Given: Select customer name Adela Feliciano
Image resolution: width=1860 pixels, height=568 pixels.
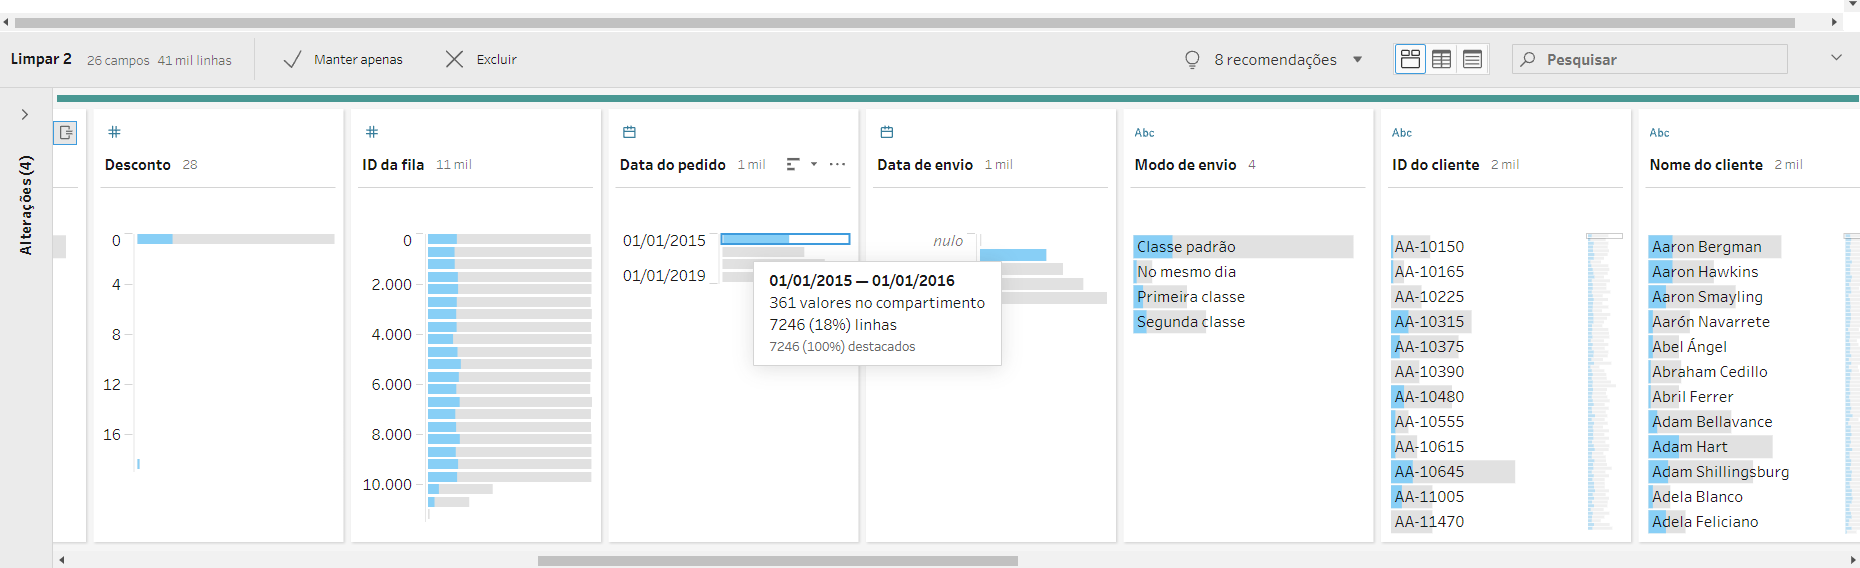Looking at the screenshot, I should tap(1705, 522).
